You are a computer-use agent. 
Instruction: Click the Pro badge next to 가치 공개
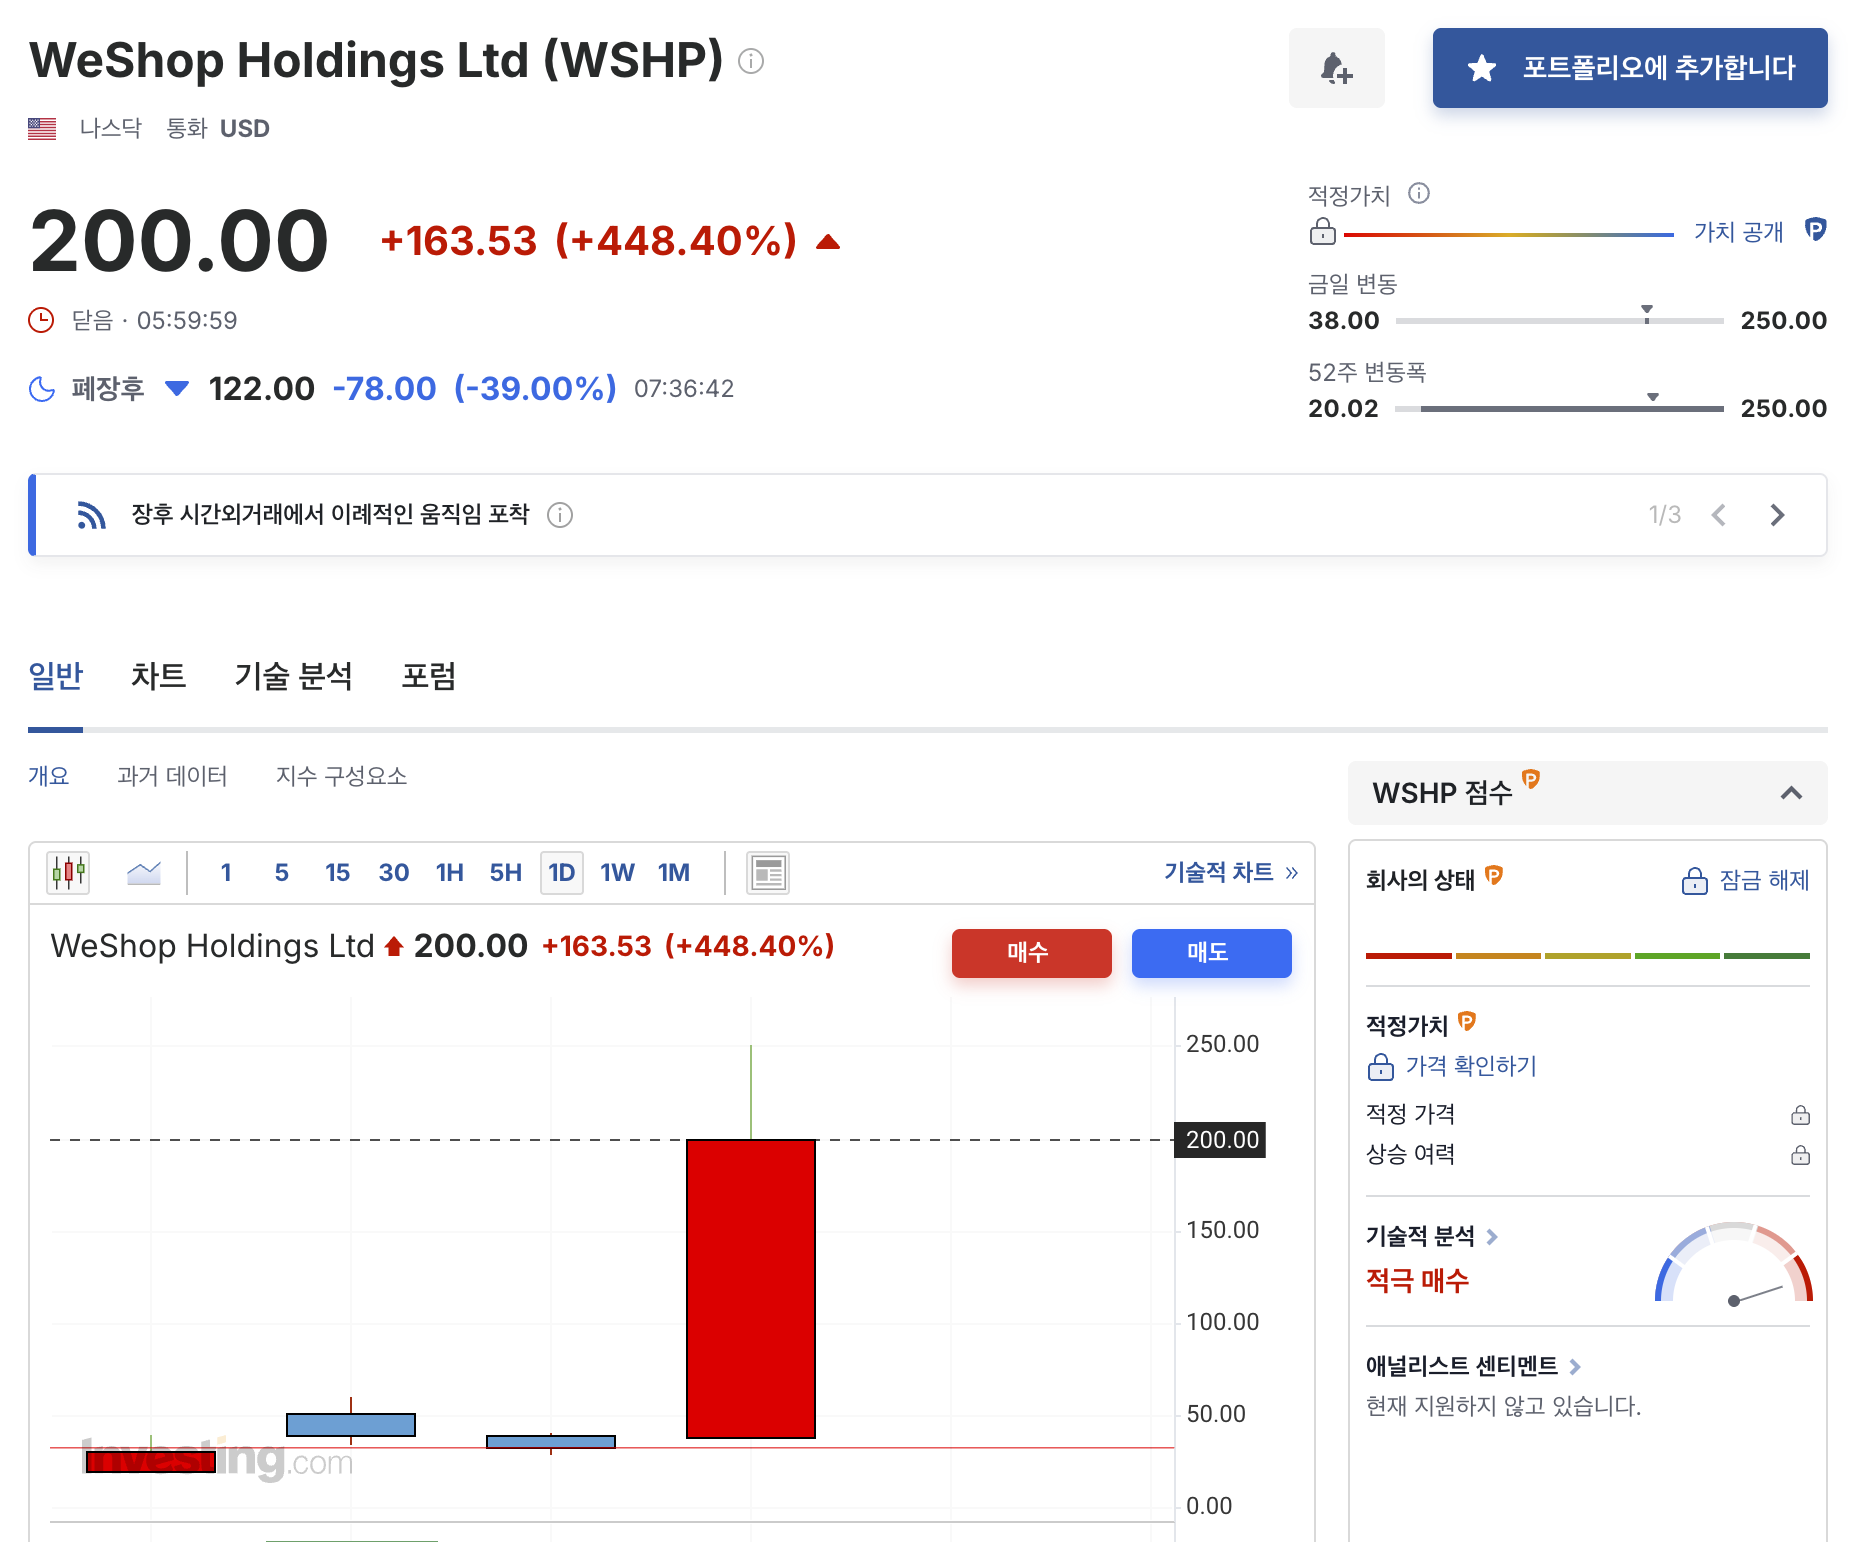click(x=1815, y=230)
